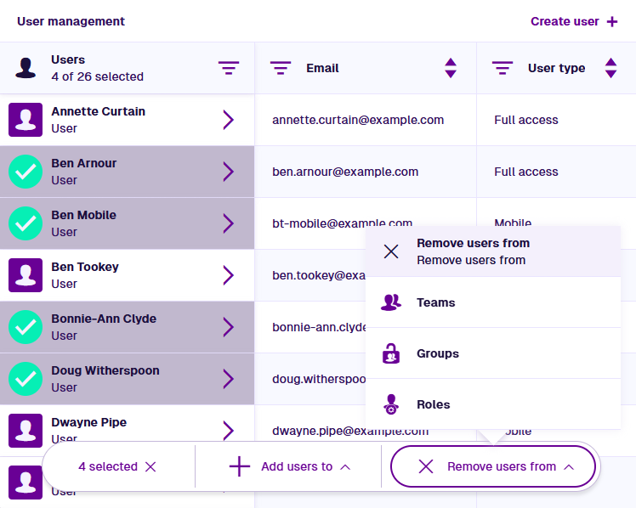Toggle off Doug Witherspoon's selection
Viewport: 636px width, 508px height.
click(x=25, y=379)
